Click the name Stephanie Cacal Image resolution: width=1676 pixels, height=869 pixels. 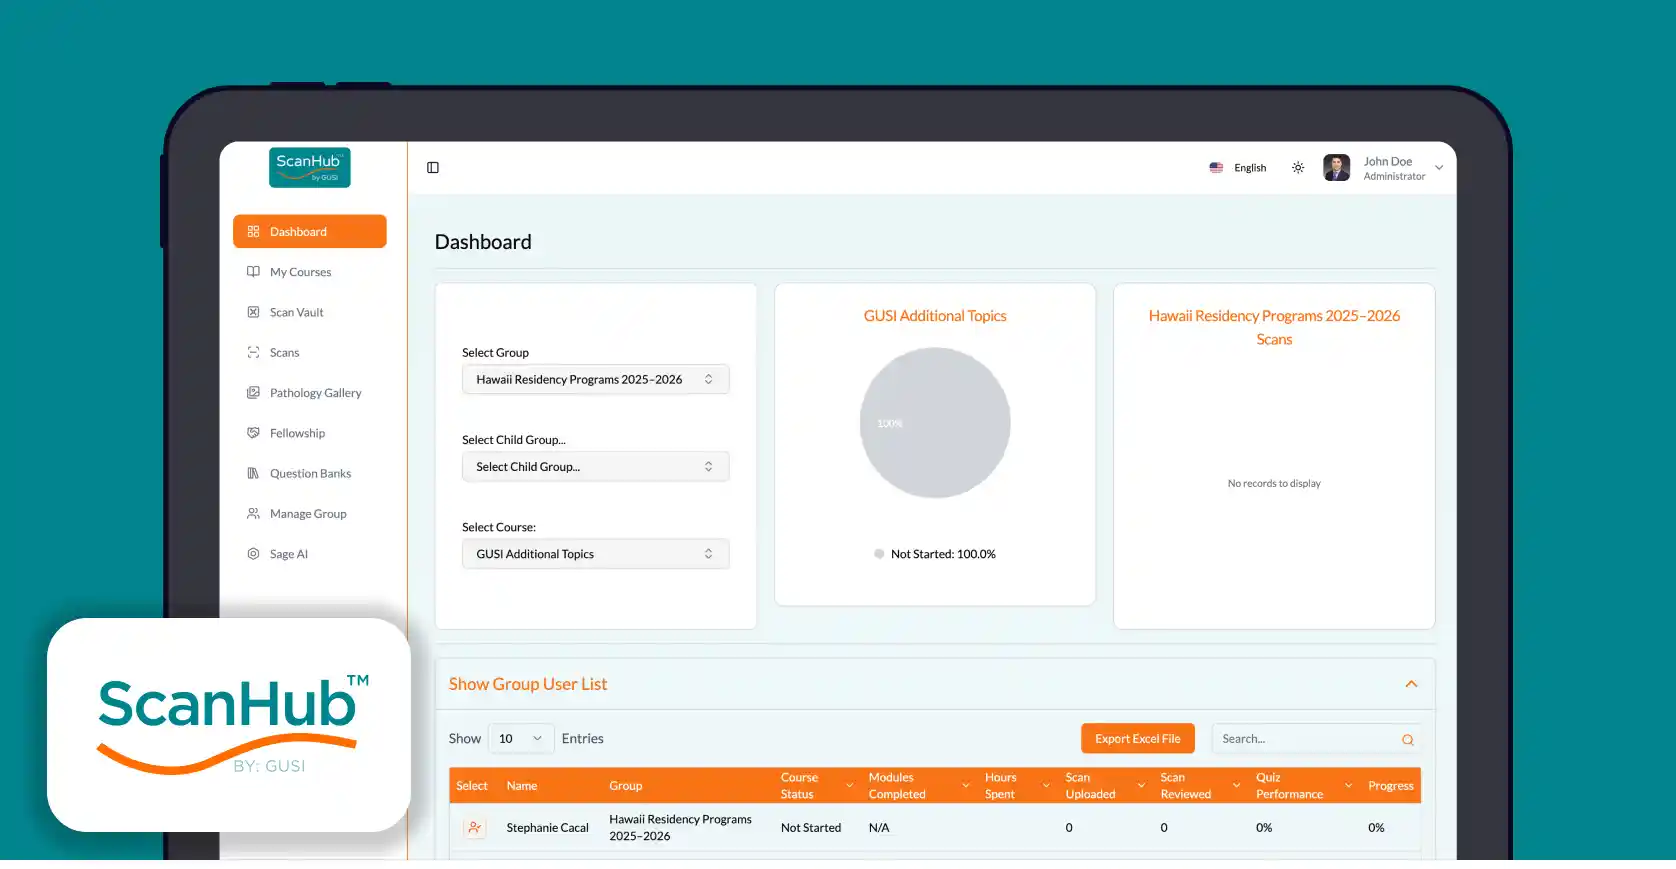pos(548,828)
